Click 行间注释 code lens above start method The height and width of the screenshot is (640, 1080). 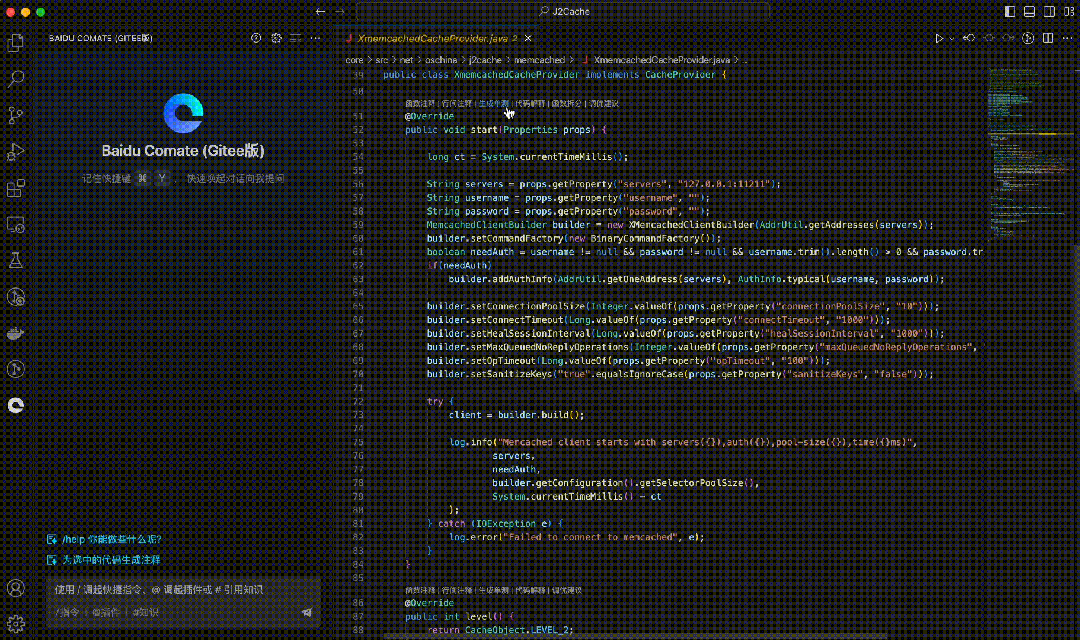(x=457, y=103)
